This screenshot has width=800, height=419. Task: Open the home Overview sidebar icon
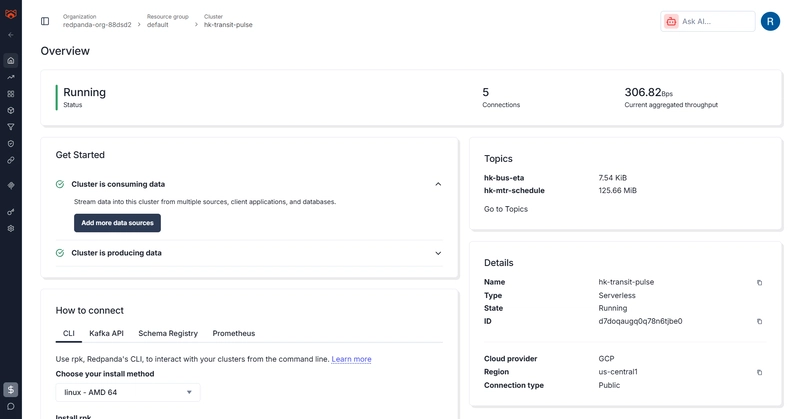[x=11, y=60]
